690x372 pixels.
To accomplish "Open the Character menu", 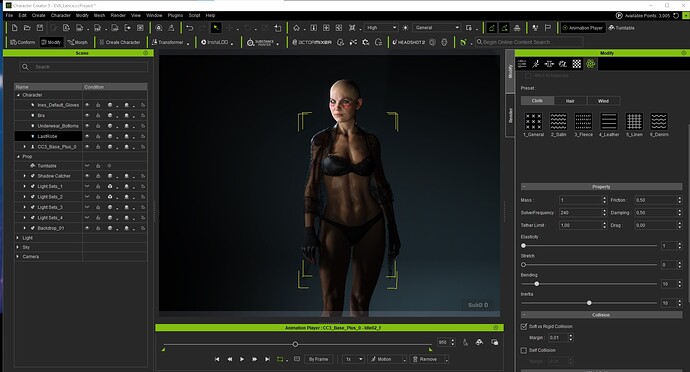I will [x=61, y=15].
